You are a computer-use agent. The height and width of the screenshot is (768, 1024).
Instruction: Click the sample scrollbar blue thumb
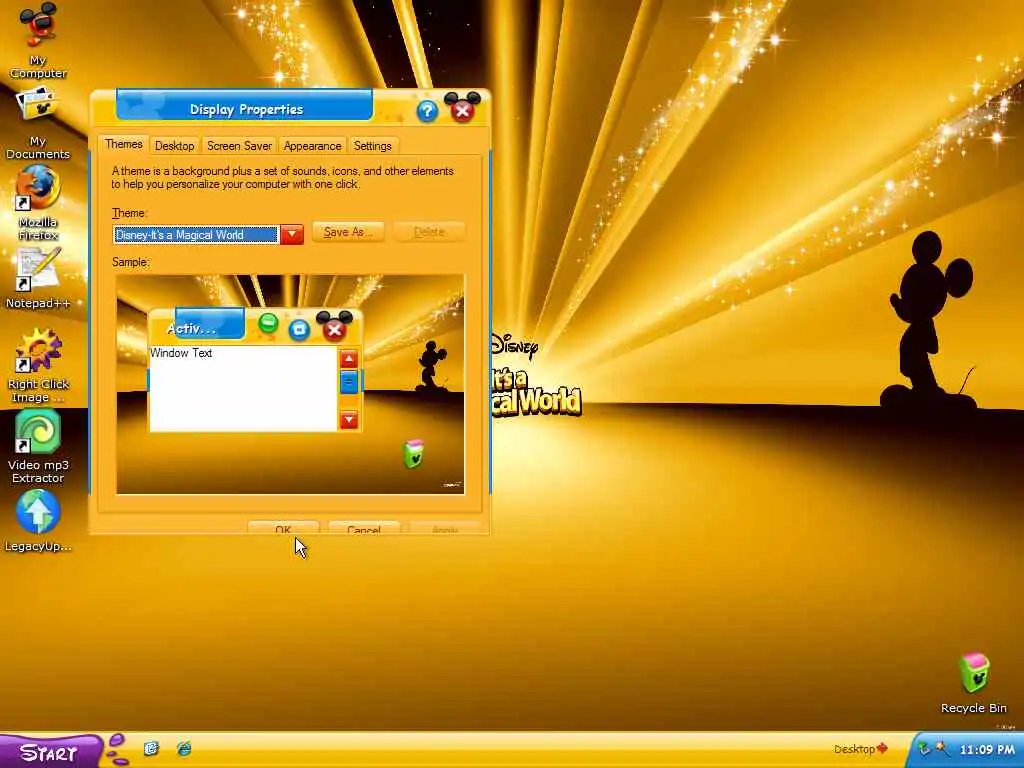[349, 382]
